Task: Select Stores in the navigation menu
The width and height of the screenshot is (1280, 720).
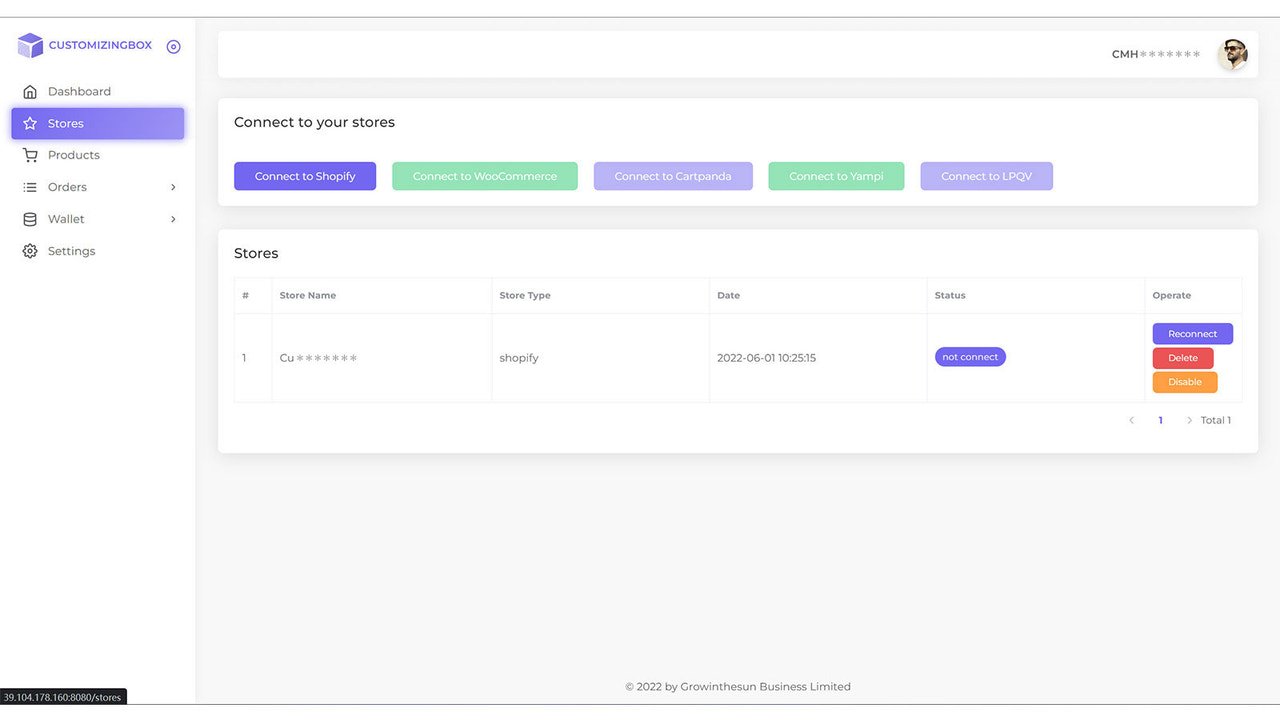Action: coord(67,123)
